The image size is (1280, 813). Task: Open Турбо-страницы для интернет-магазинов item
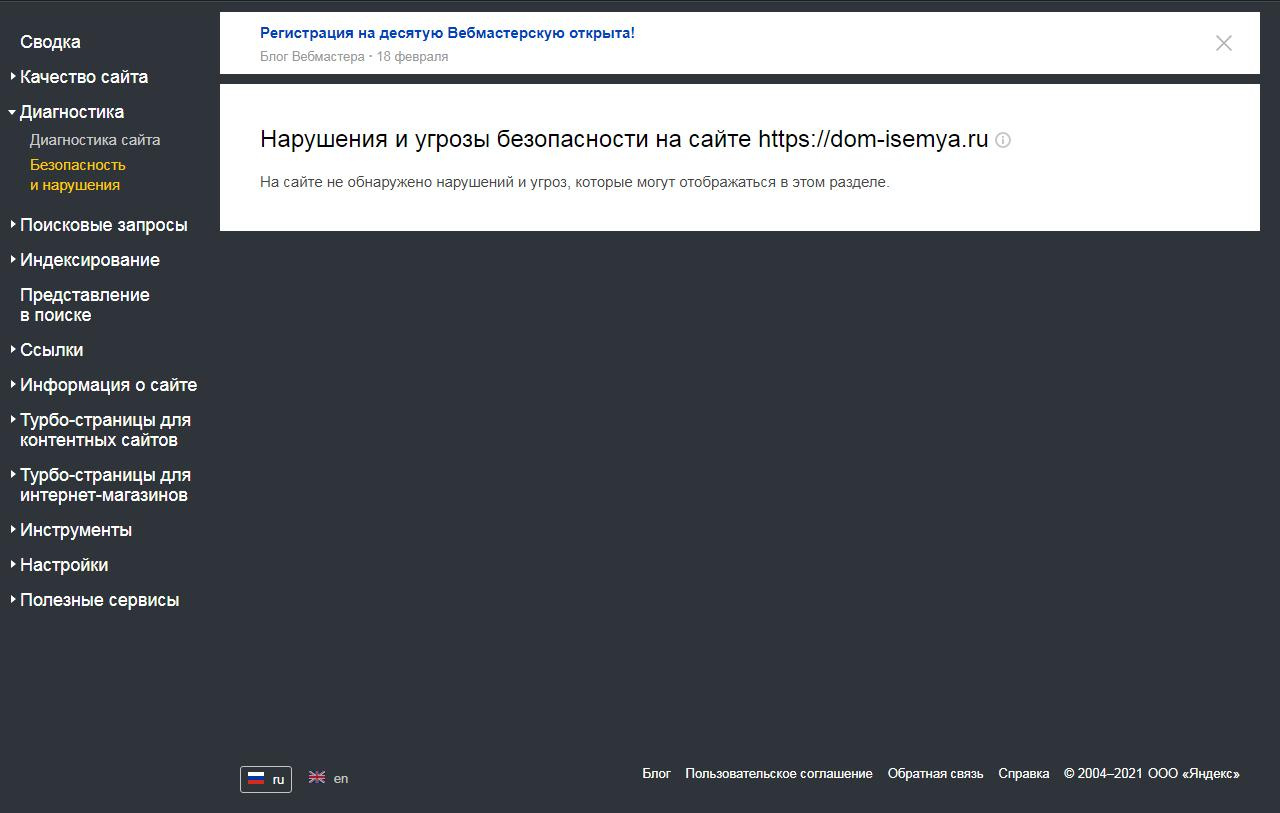(x=105, y=485)
